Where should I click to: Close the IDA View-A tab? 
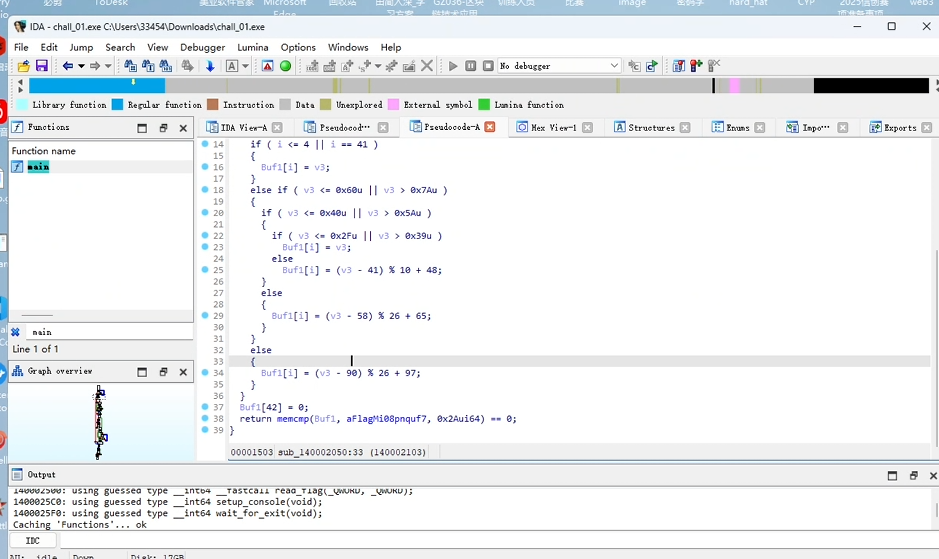point(277,128)
